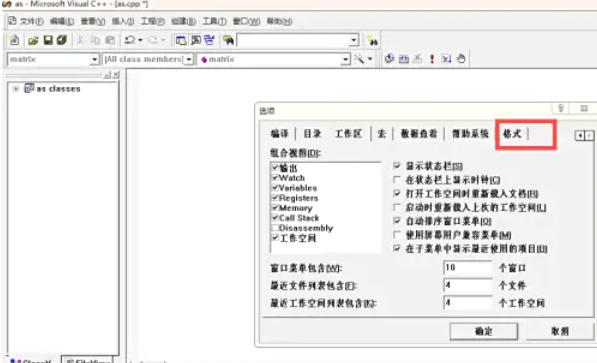597x363 pixels.
Task: Click the Cut scissors icon
Action: tap(80, 40)
